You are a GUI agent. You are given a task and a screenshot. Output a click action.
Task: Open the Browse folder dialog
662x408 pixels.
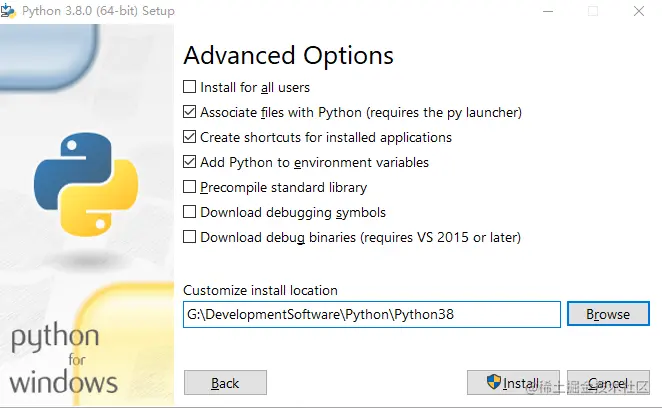click(x=608, y=314)
